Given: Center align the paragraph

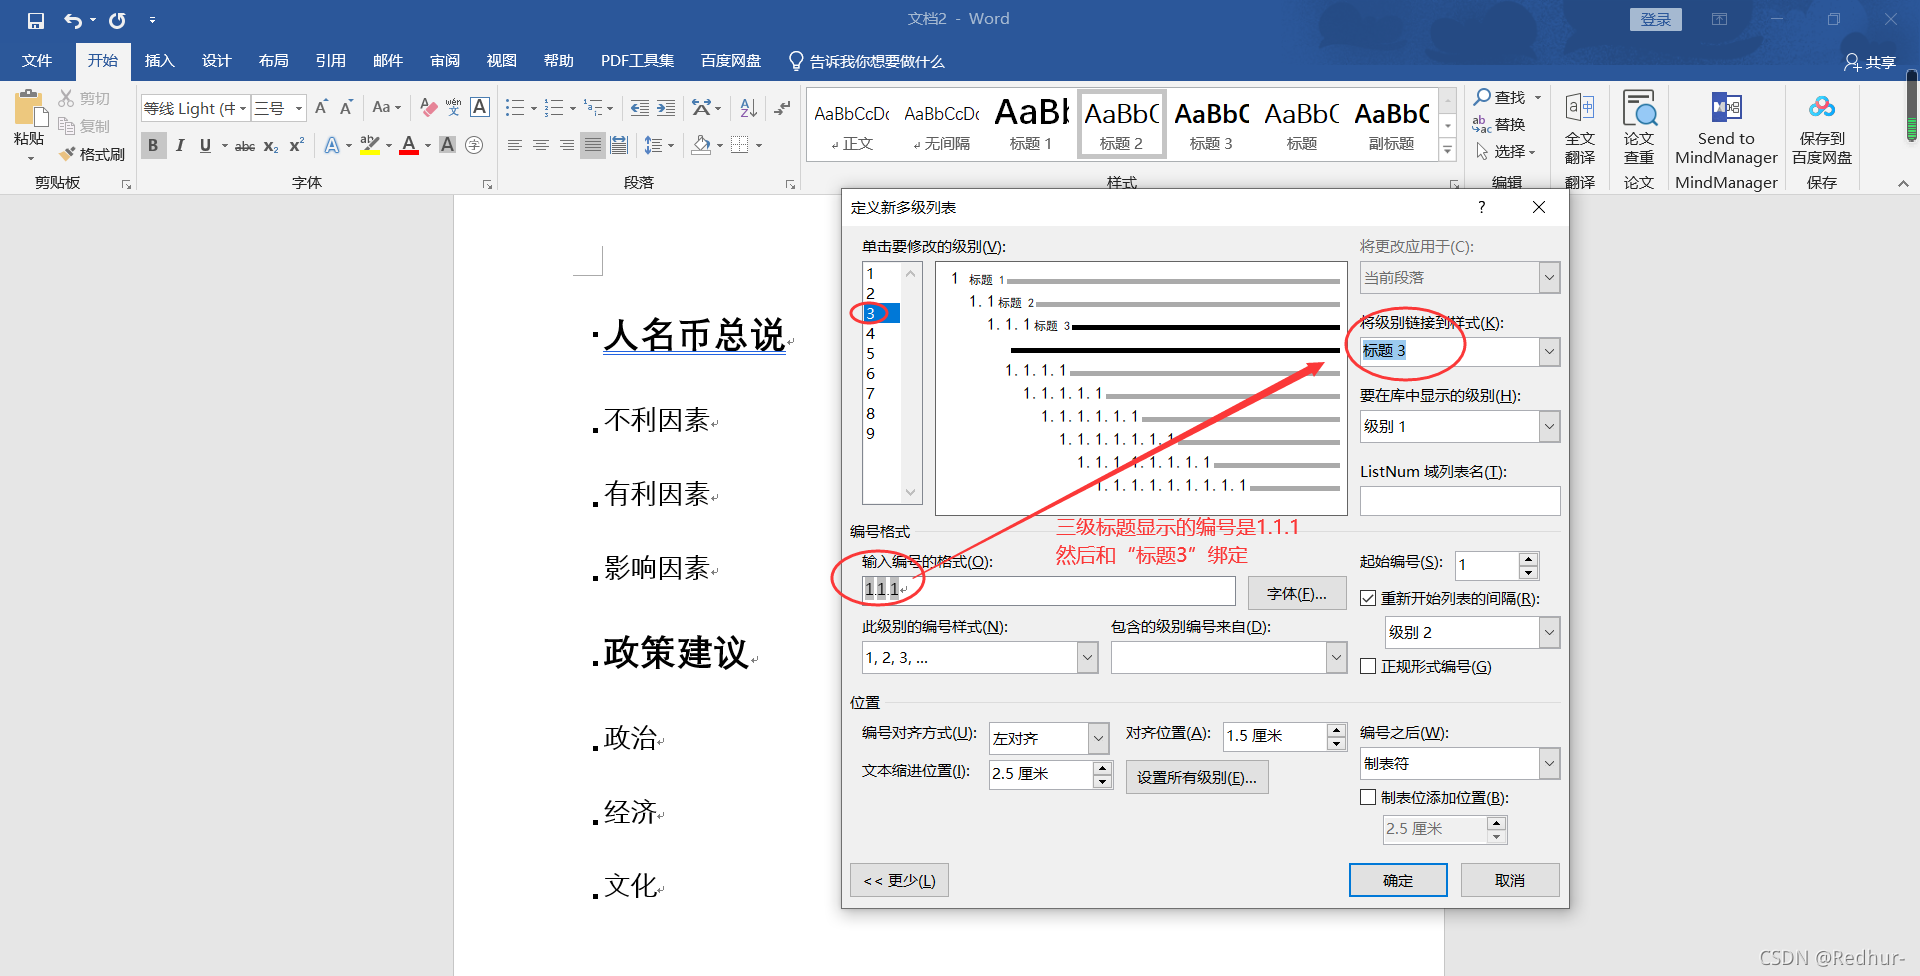Looking at the screenshot, I should click(541, 146).
